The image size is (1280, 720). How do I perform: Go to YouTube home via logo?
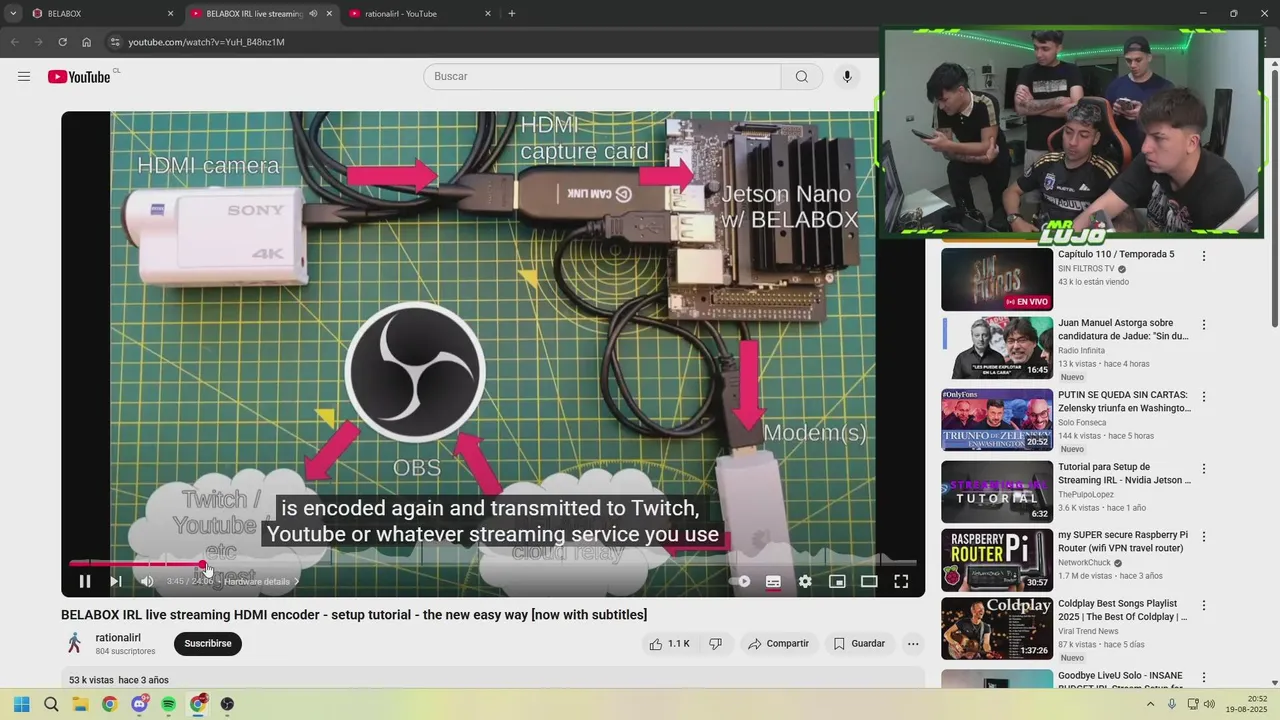pos(79,77)
